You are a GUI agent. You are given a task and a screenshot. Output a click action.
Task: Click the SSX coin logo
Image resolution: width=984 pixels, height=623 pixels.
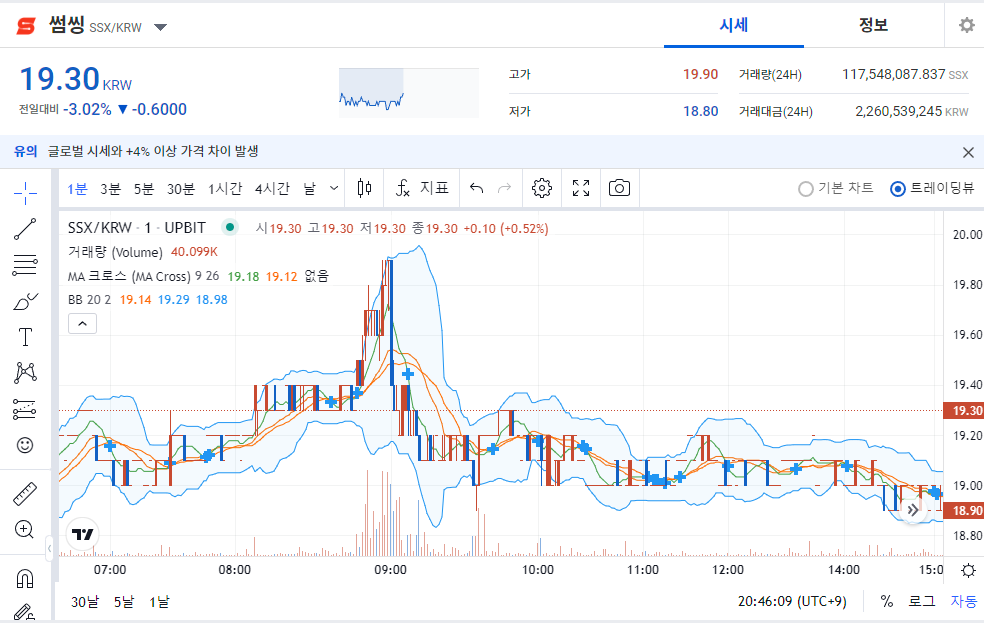[26, 26]
